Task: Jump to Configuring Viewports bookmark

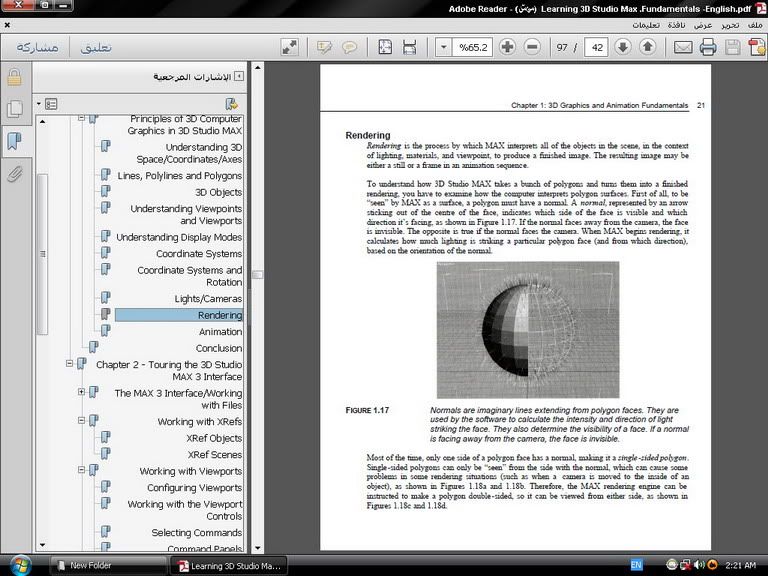Action: coord(194,488)
